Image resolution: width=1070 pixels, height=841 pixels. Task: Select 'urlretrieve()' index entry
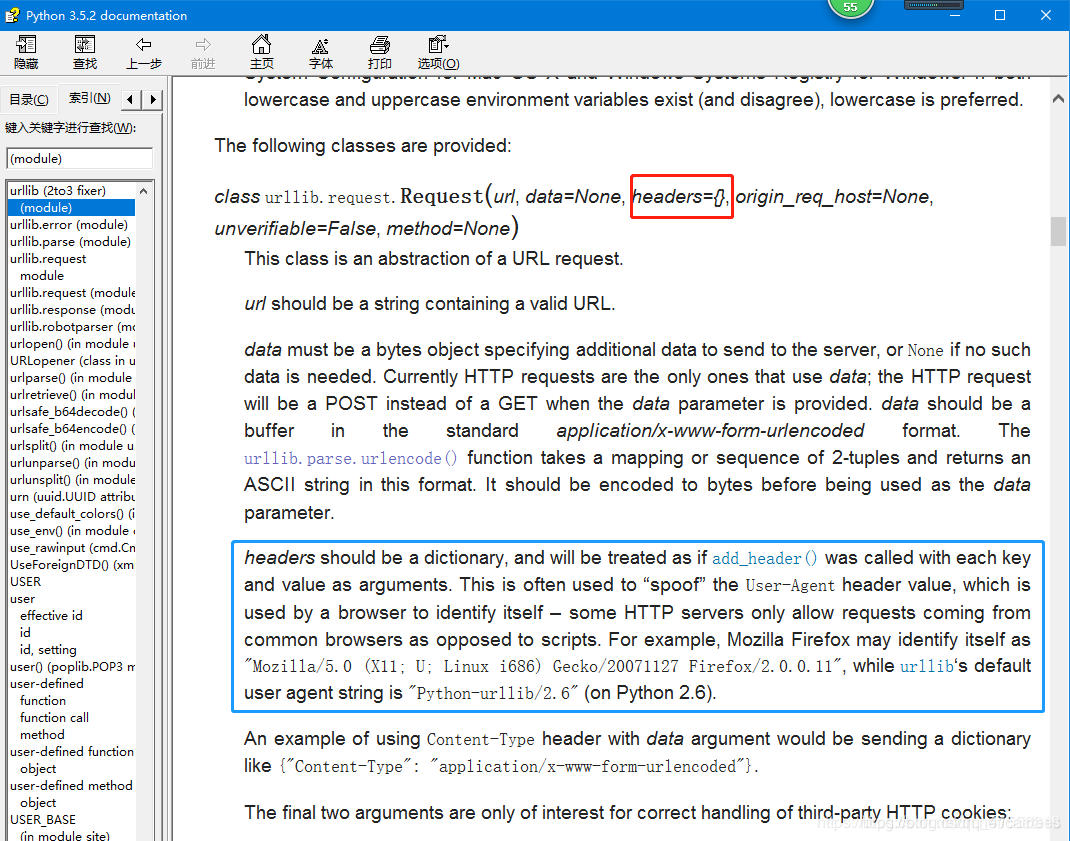pyautogui.click(x=72, y=395)
